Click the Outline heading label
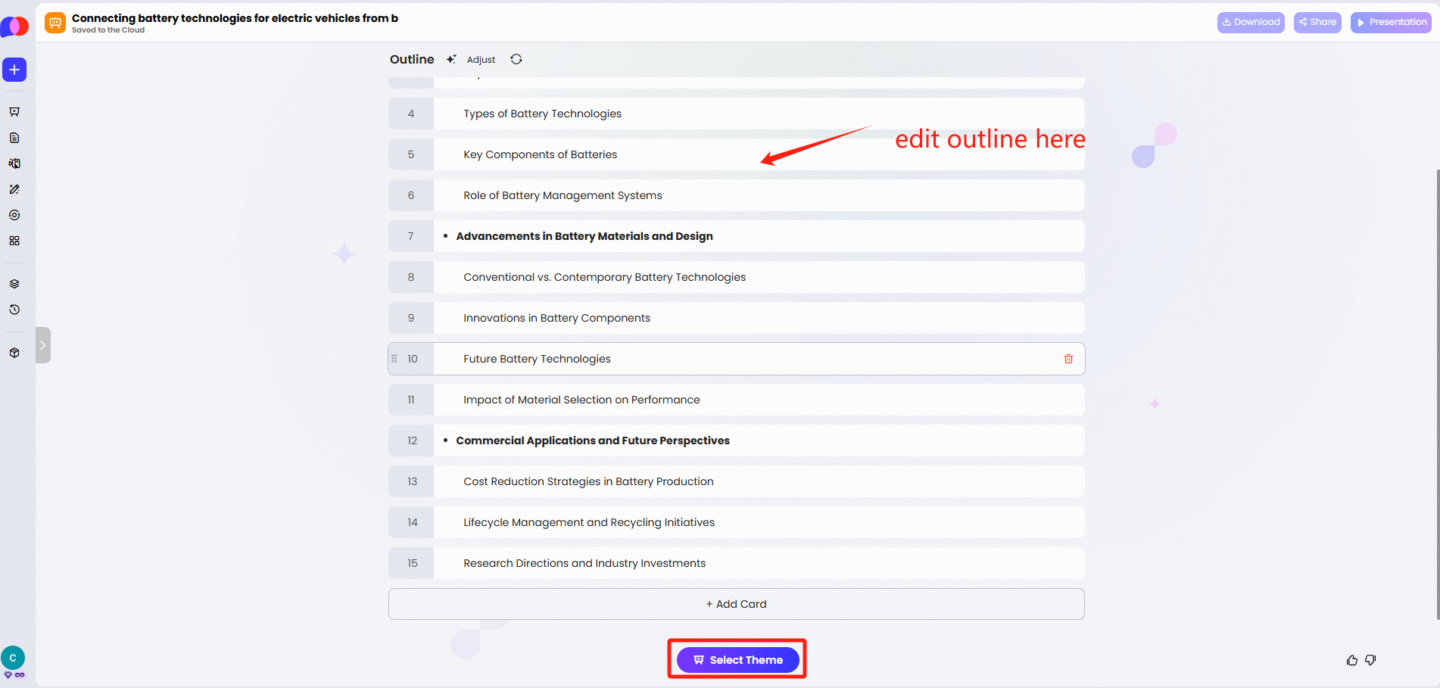 coord(412,59)
